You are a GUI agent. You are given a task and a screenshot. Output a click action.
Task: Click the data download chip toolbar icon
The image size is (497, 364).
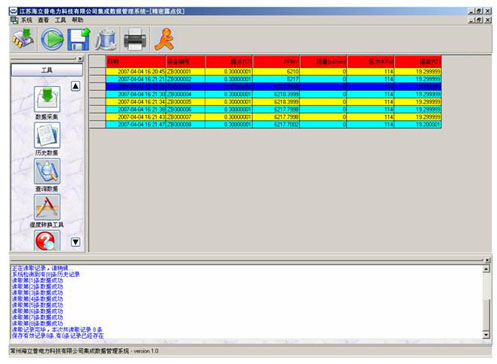coord(23,39)
